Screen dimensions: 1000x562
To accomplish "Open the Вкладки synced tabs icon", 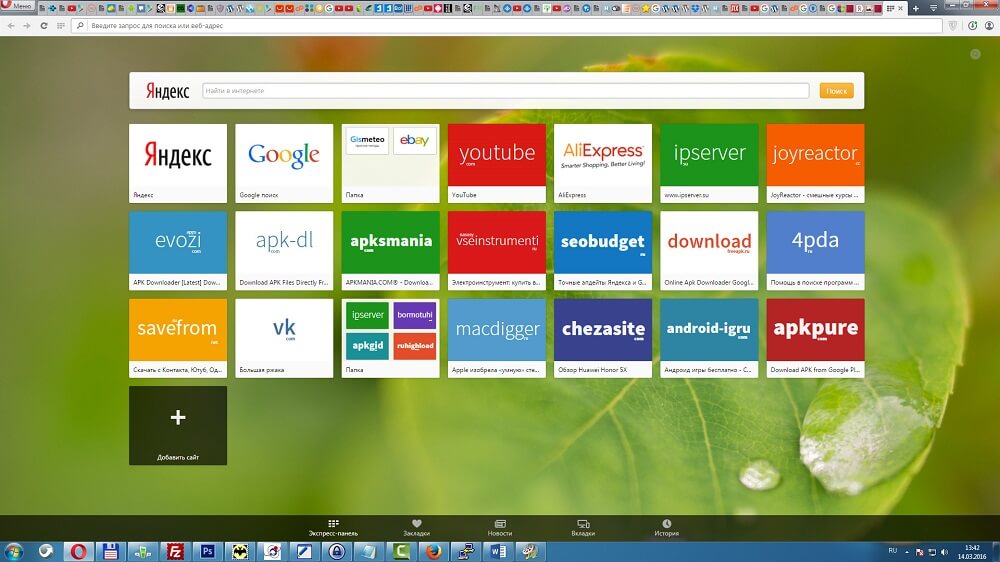I will tap(583, 527).
